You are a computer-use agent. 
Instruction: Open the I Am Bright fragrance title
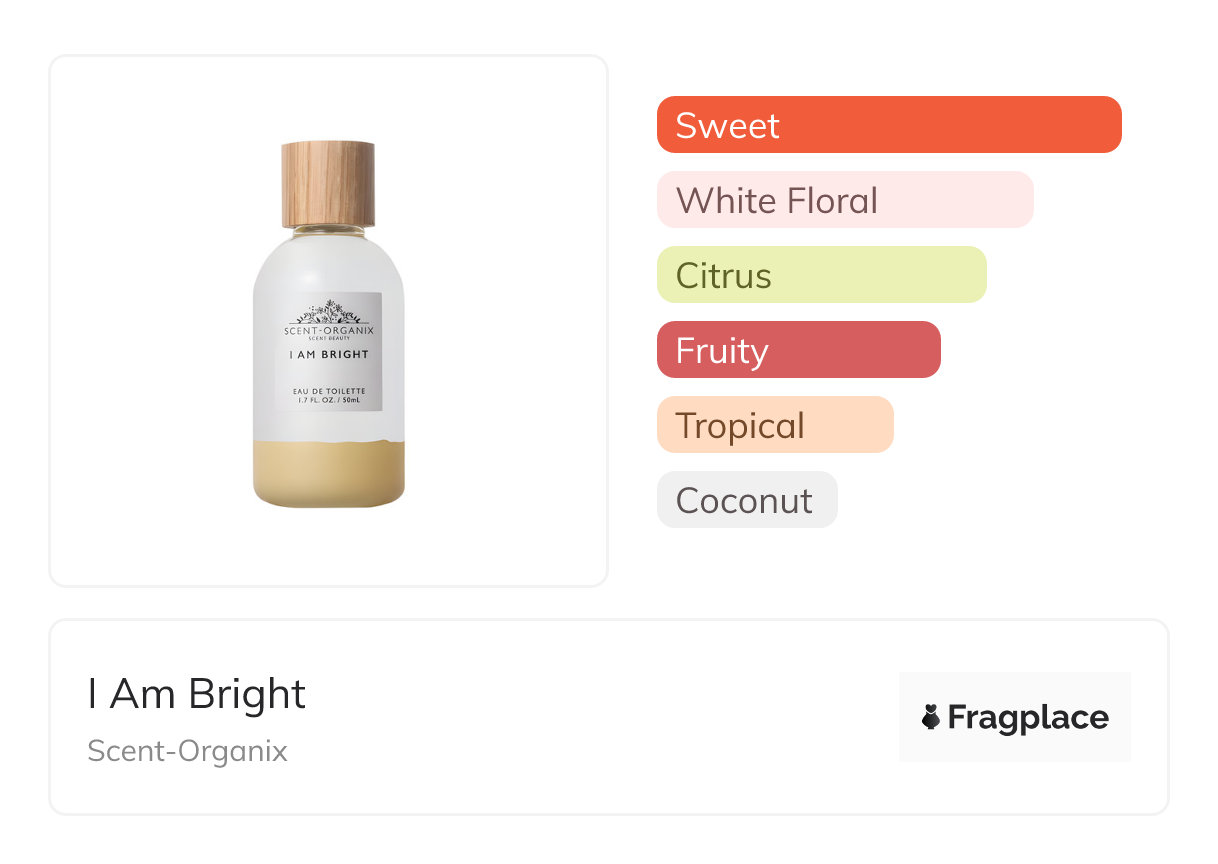pos(197,694)
